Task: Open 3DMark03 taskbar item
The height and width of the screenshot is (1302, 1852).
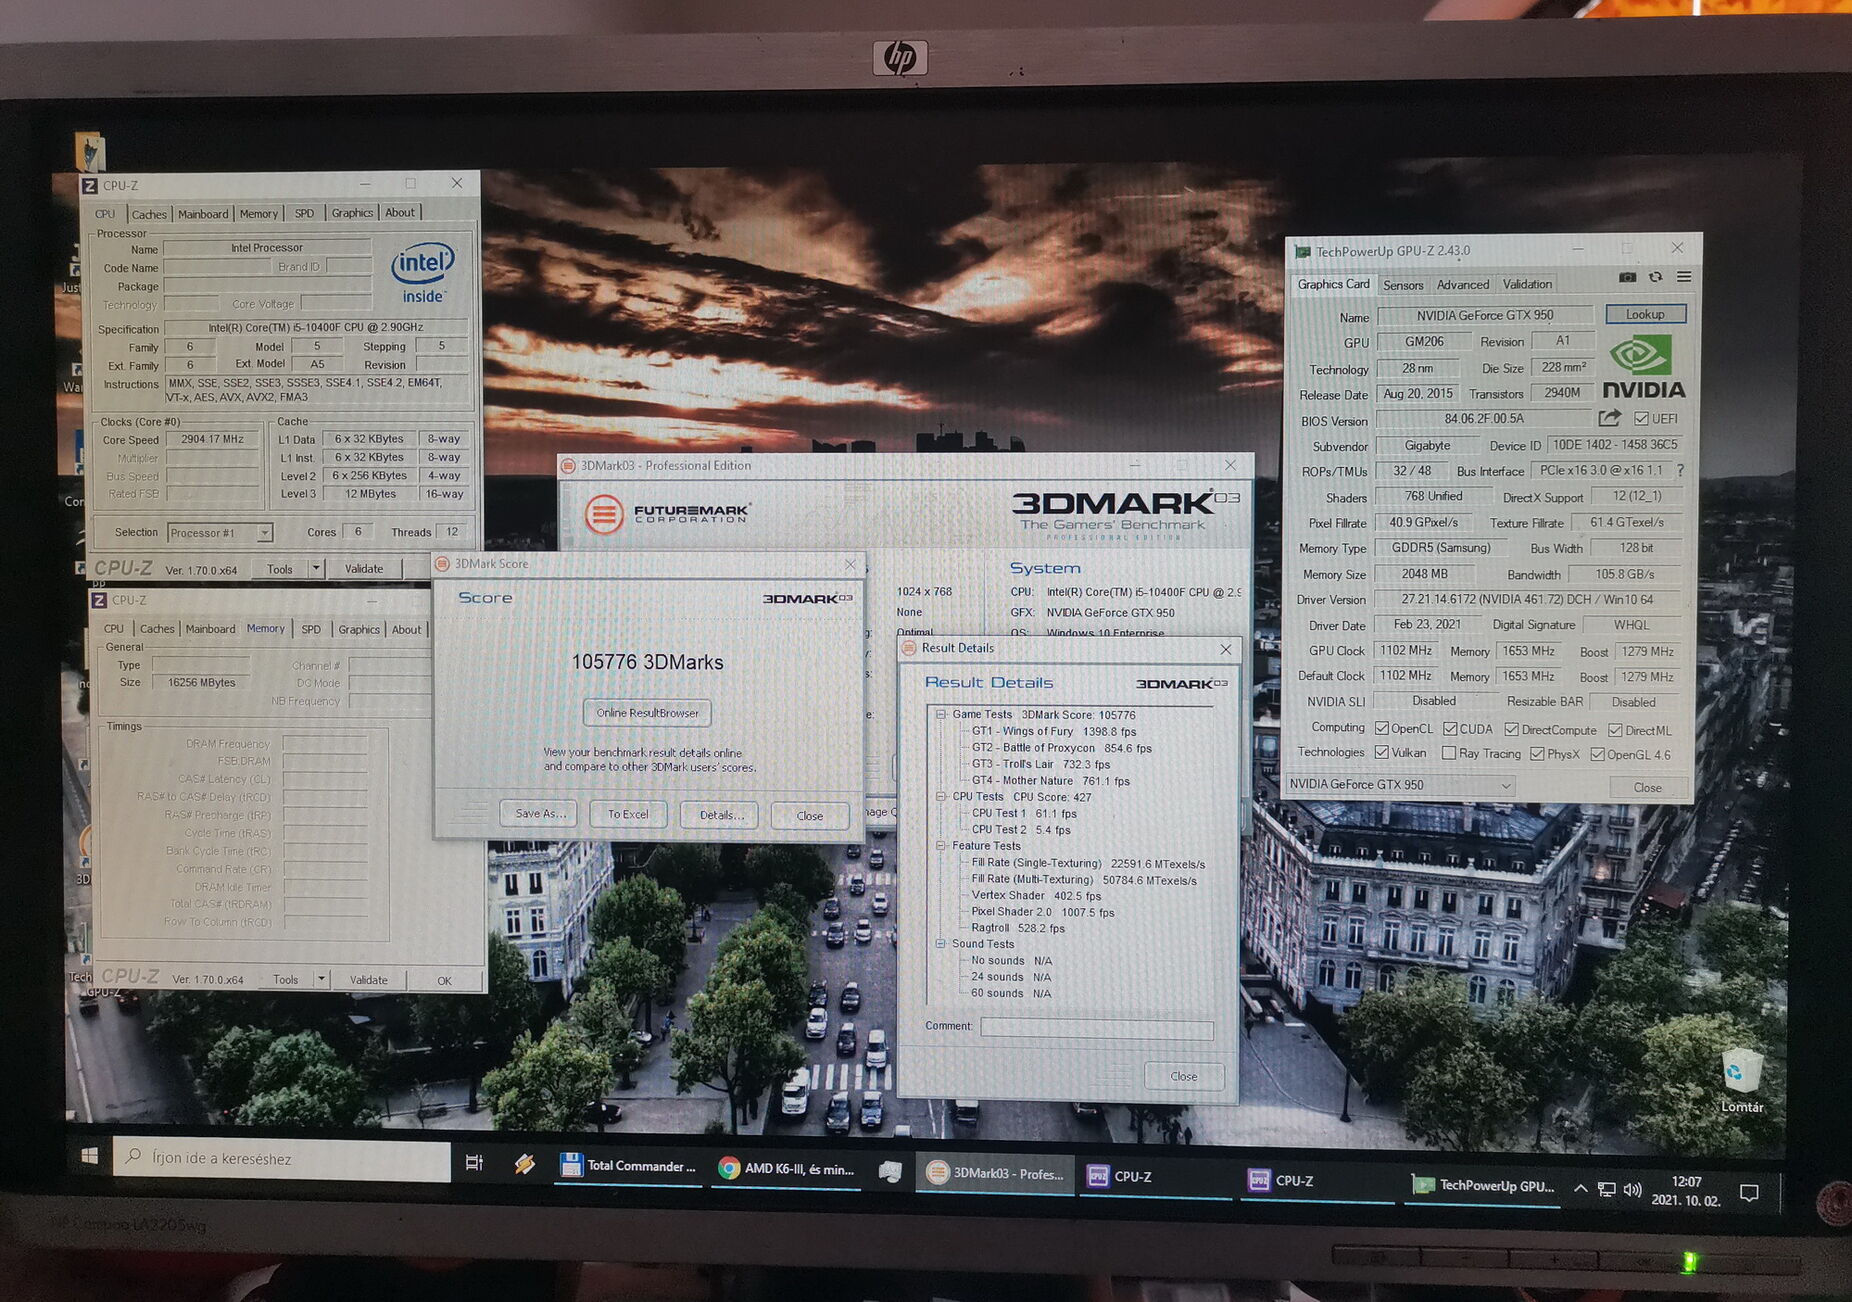Action: point(995,1174)
